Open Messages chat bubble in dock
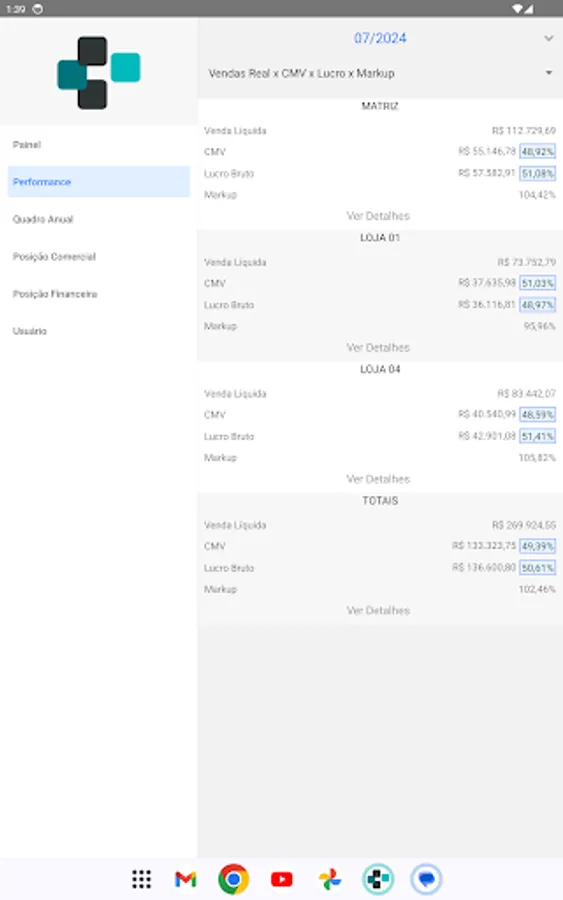563x900 pixels. [426, 879]
